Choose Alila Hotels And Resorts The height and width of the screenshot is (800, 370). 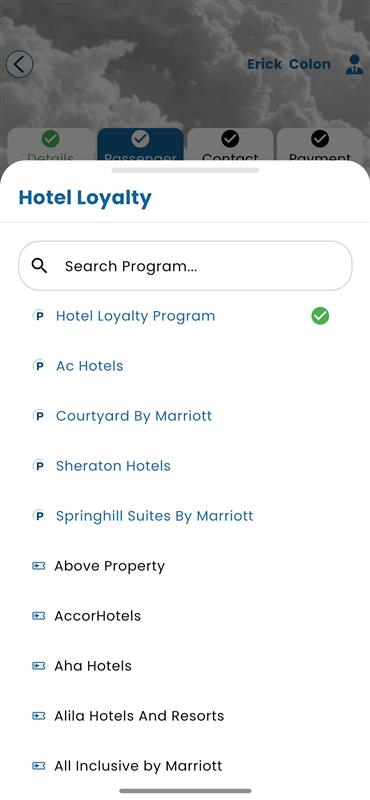(x=139, y=716)
